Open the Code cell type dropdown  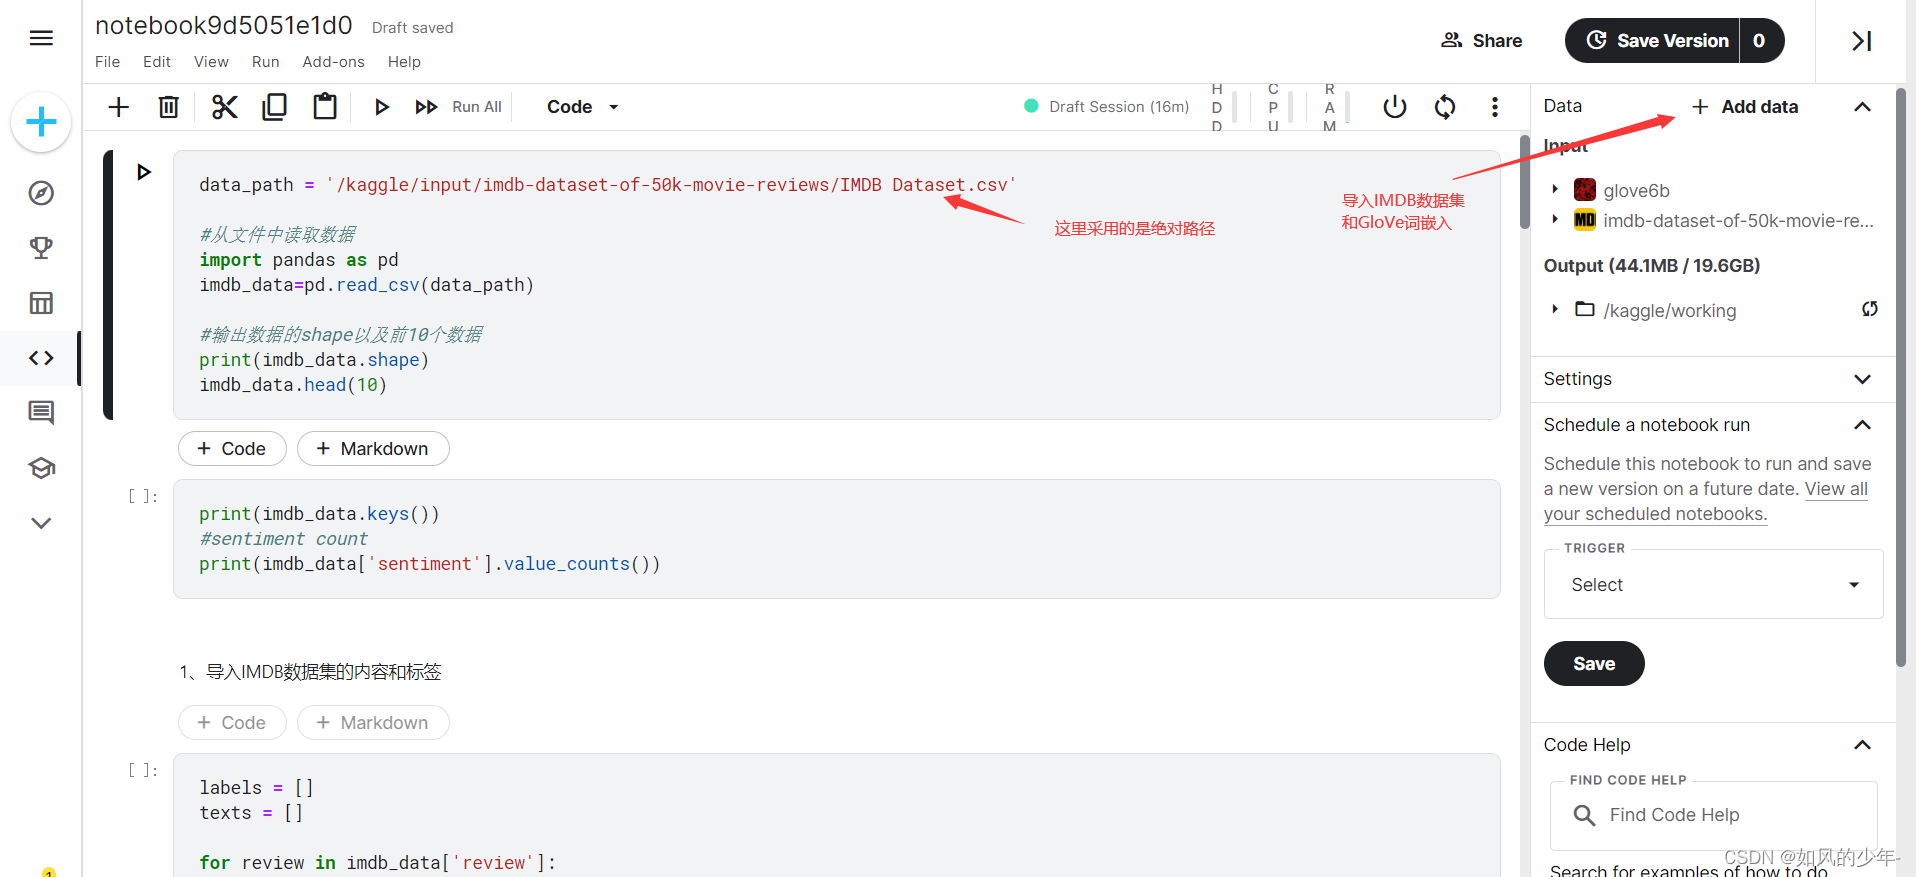[583, 107]
